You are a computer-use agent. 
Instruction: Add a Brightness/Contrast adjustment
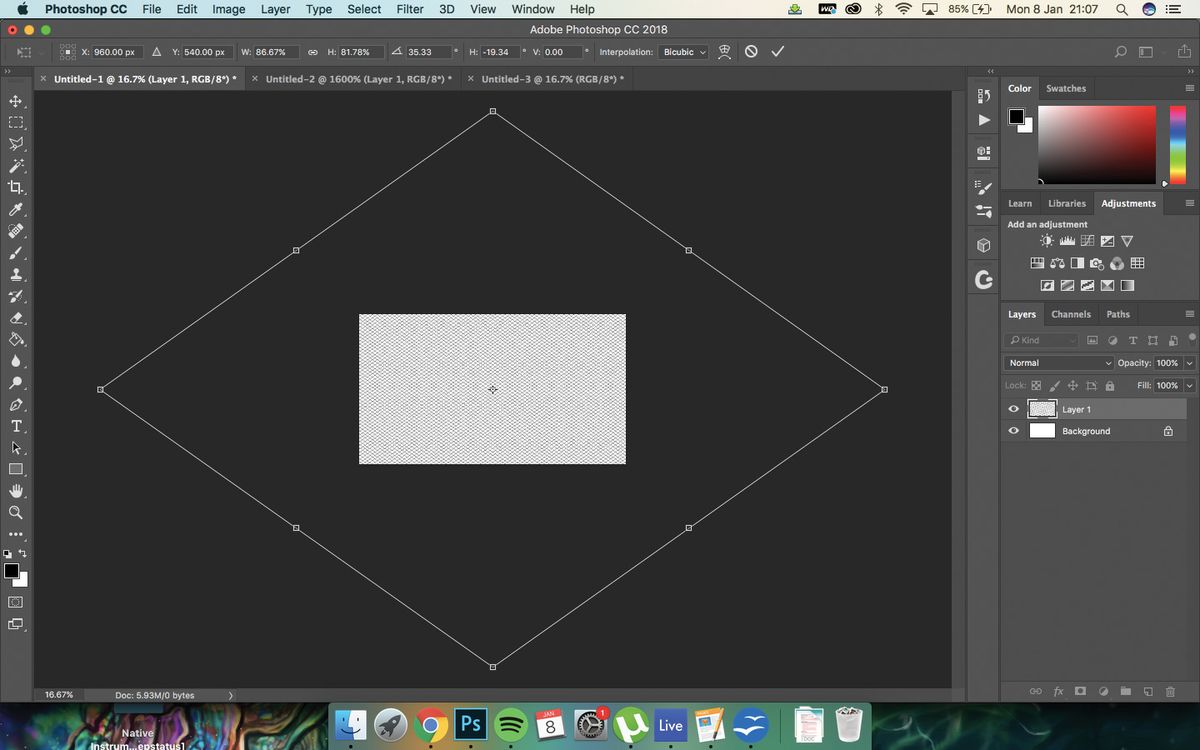tap(1046, 240)
